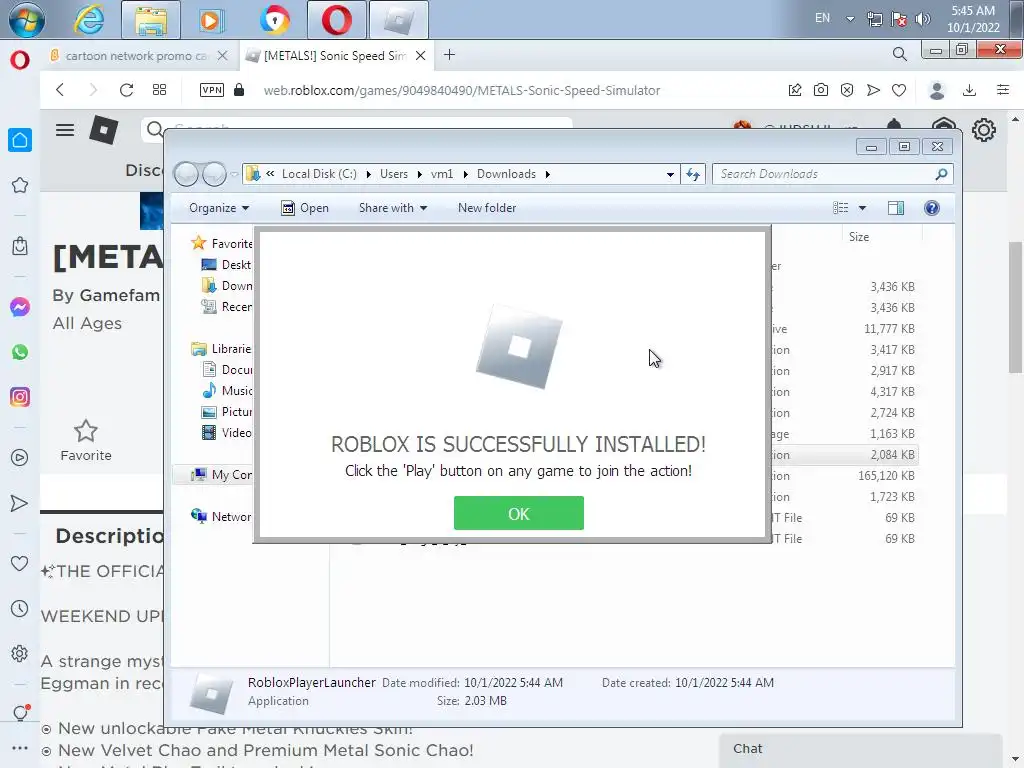Click the volume speaker tray icon
Screen dimensions: 1024x768
coord(923,20)
